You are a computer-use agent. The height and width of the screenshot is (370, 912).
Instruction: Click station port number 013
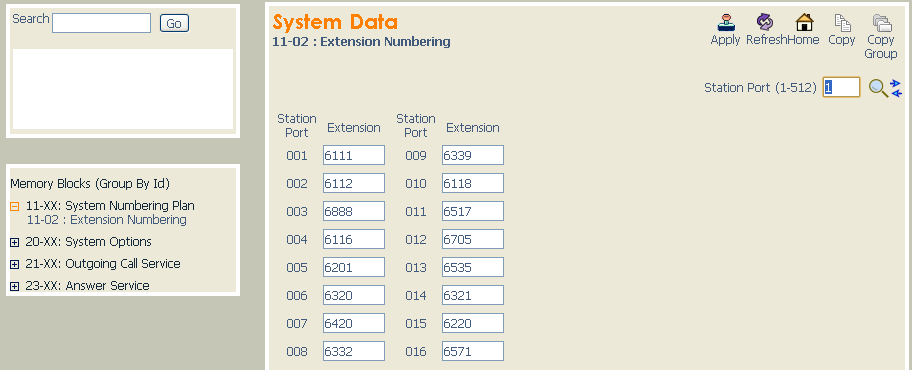[x=416, y=268]
